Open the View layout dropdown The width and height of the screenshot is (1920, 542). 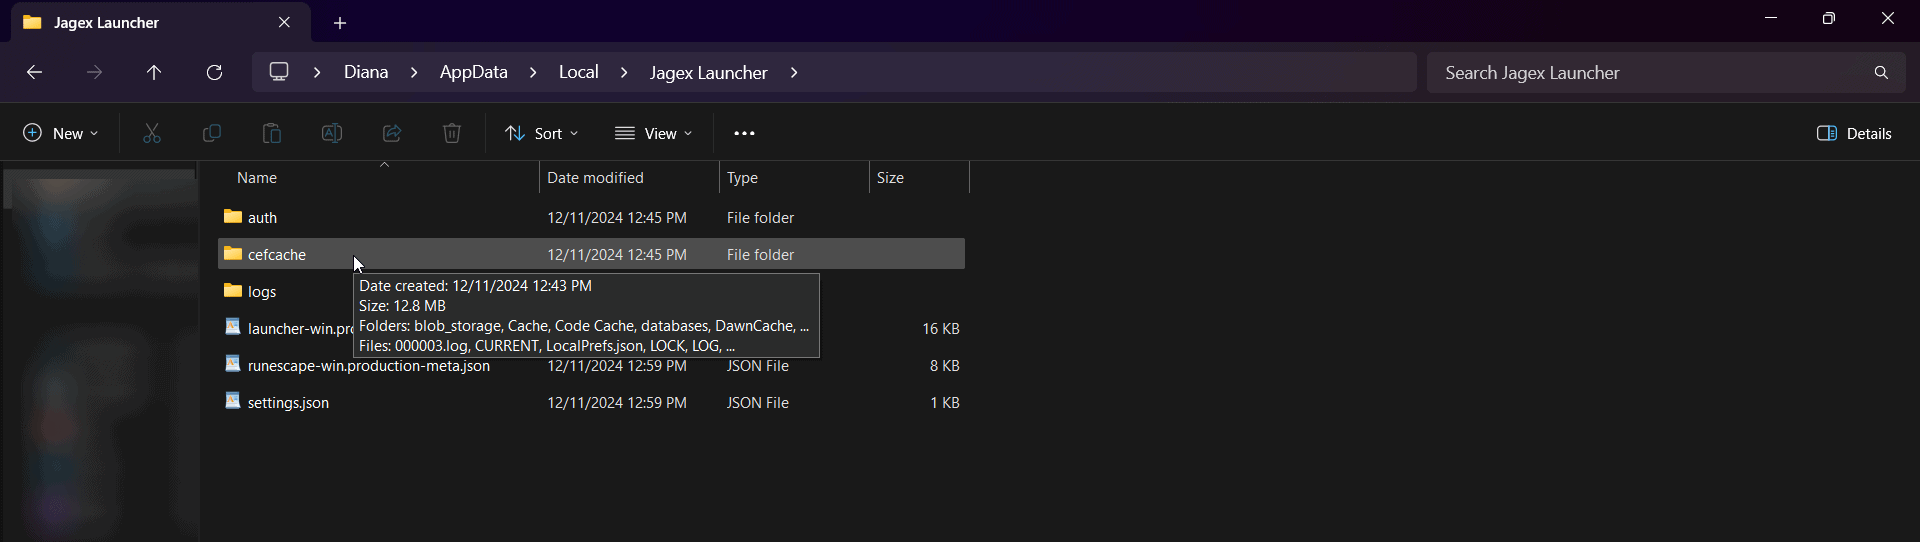653,133
